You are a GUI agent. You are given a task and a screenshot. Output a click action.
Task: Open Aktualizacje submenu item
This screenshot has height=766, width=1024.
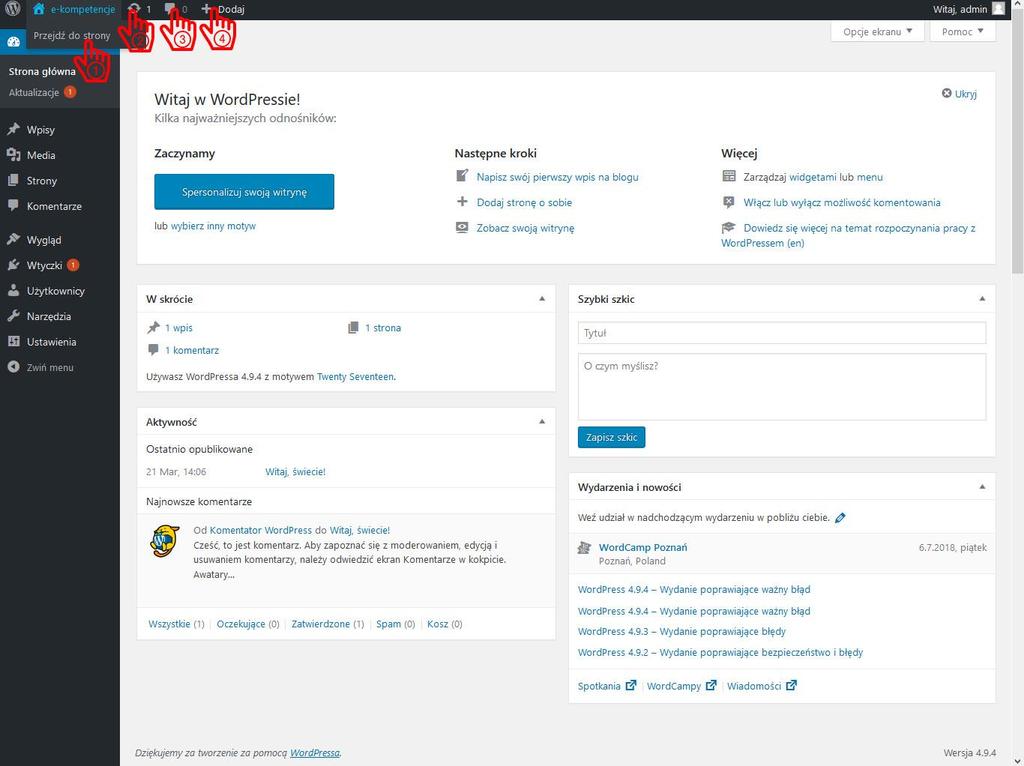pyautogui.click(x=34, y=92)
